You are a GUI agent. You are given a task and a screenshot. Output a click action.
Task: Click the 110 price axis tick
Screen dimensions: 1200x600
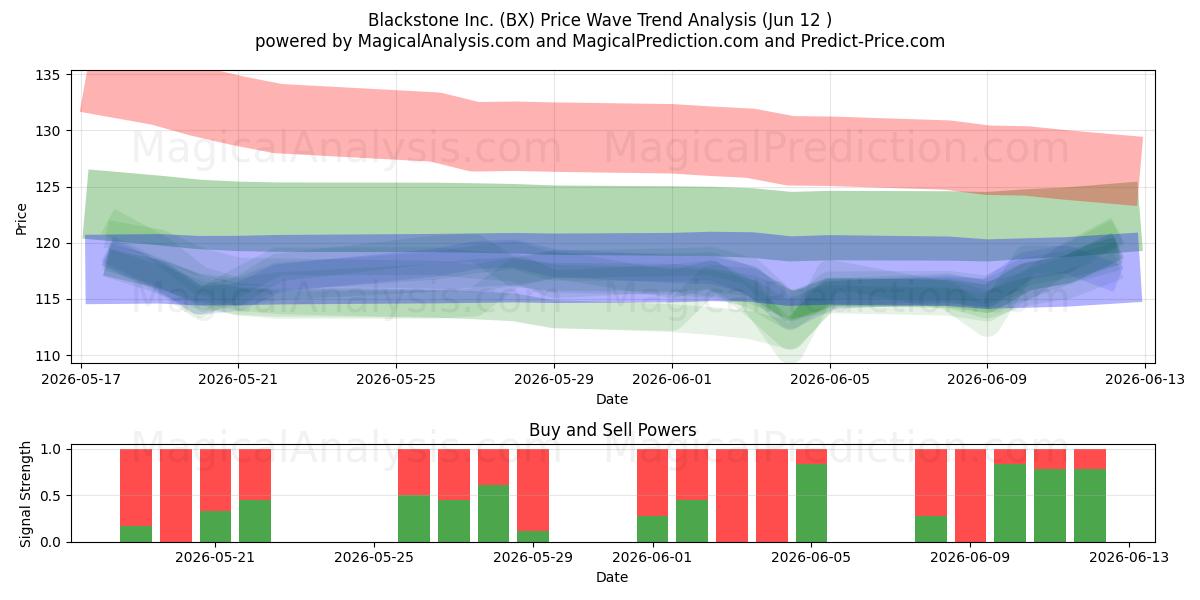49,355
